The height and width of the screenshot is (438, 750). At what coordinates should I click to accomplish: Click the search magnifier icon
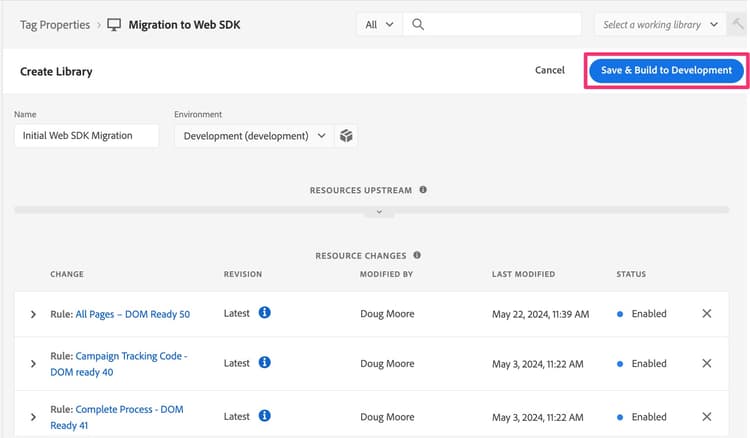[418, 24]
